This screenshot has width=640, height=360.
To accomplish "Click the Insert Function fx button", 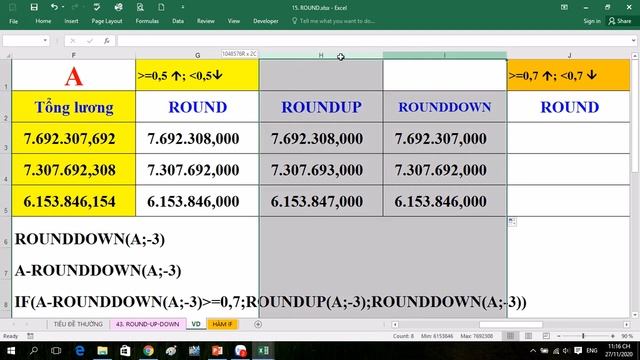I will [107, 40].
